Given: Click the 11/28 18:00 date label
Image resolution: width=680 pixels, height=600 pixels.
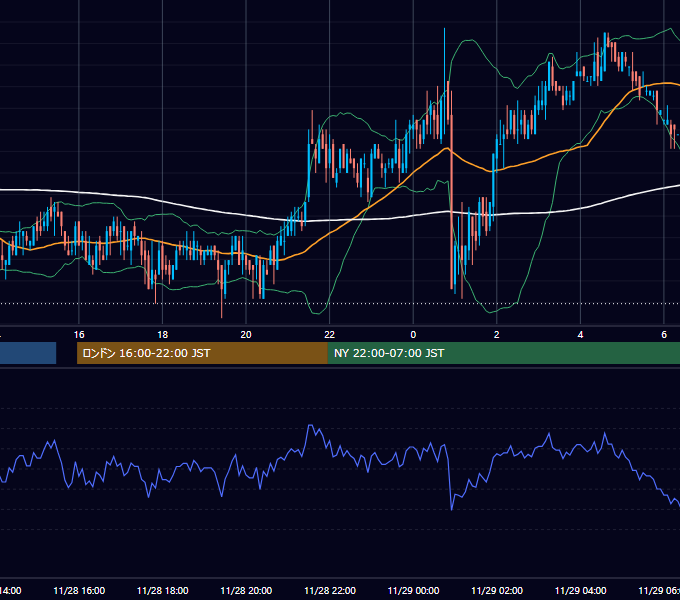Looking at the screenshot, I should click(x=163, y=591).
